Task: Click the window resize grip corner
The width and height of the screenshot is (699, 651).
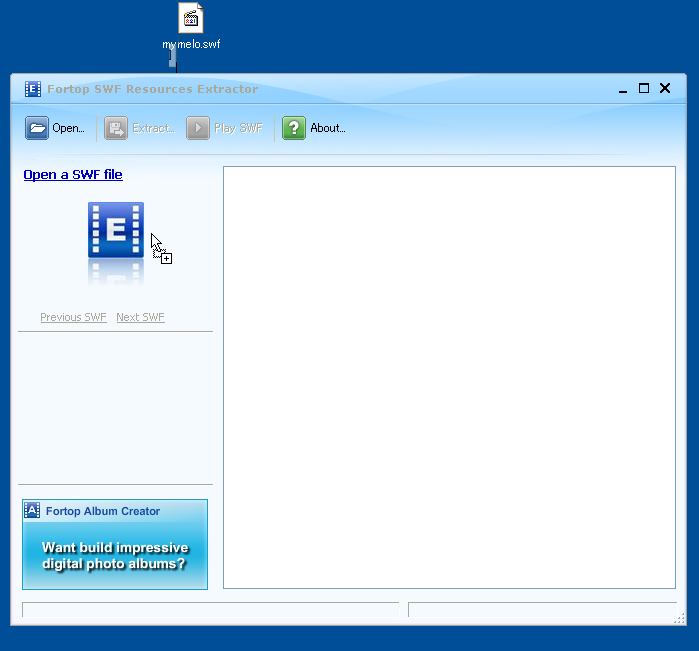Action: tap(679, 618)
